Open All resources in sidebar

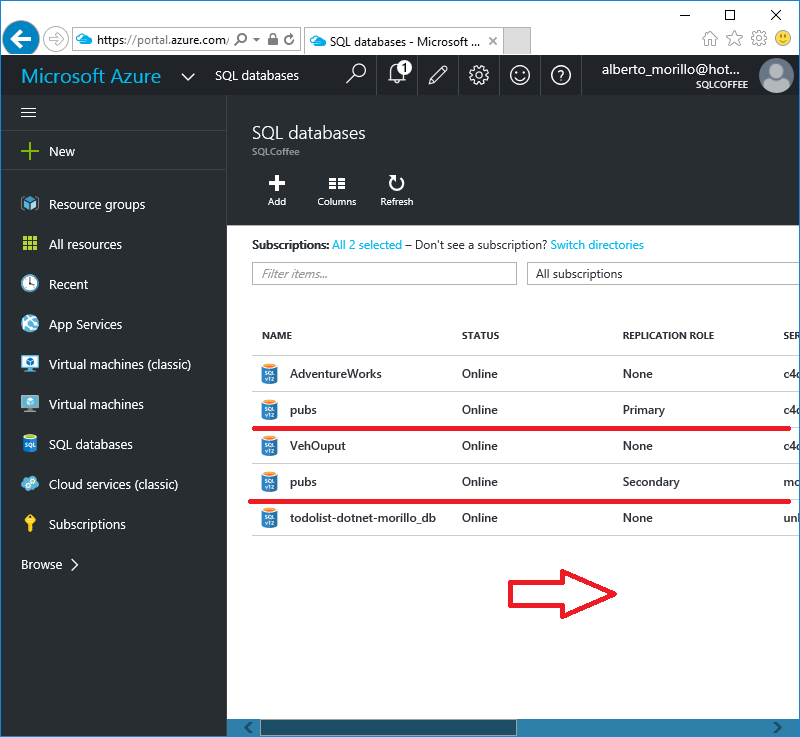pos(114,244)
